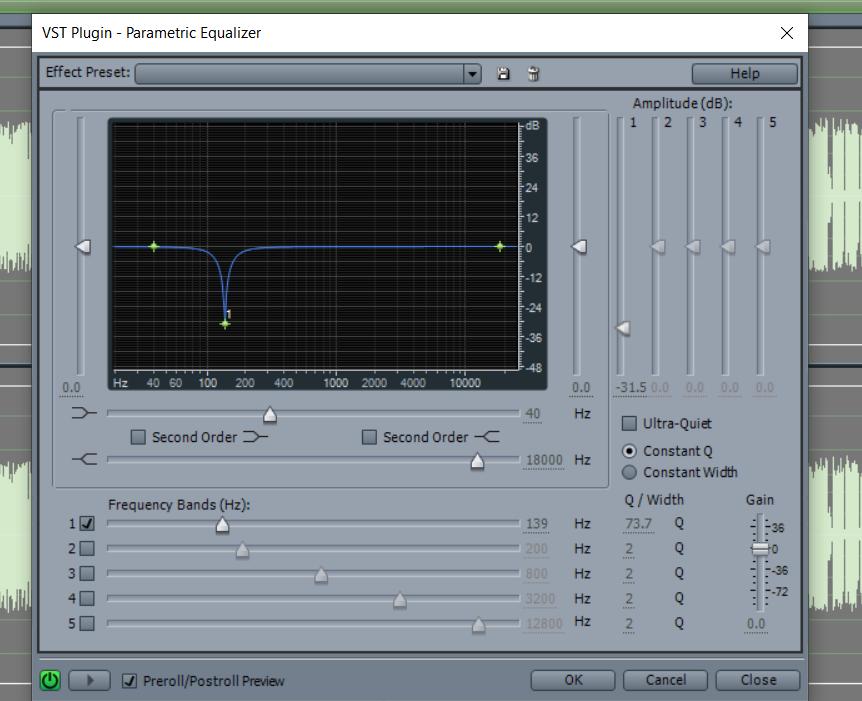862x701 pixels.
Task: Enable the Ultra-Quiet checkbox
Action: 630,423
